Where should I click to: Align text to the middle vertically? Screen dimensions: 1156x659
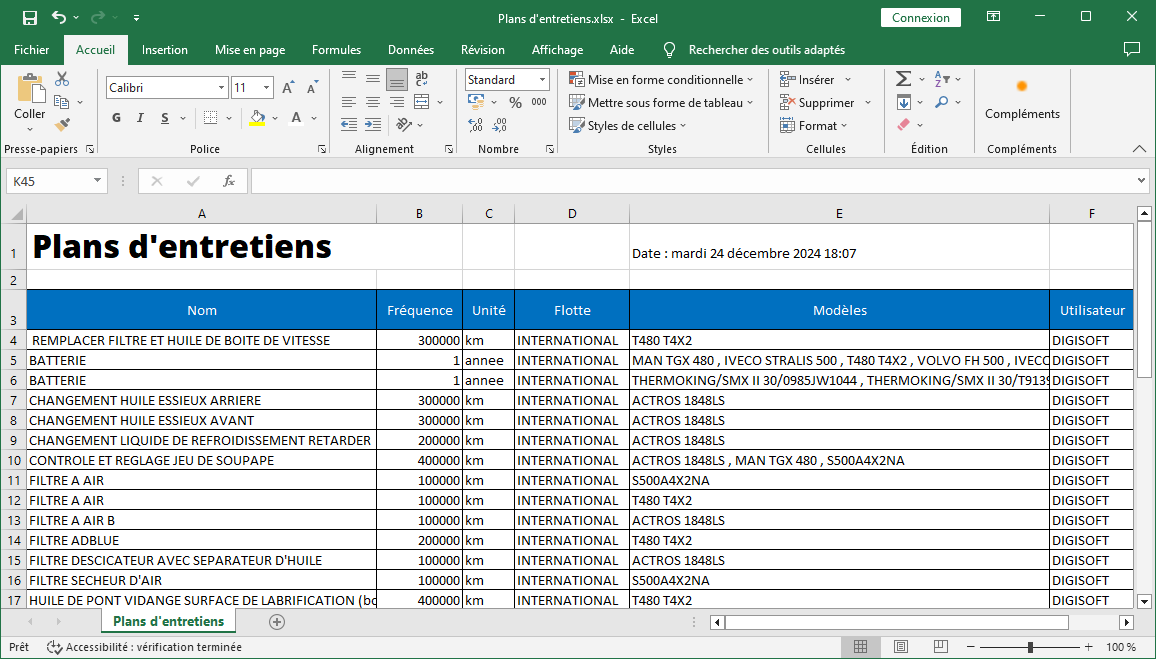[373, 79]
